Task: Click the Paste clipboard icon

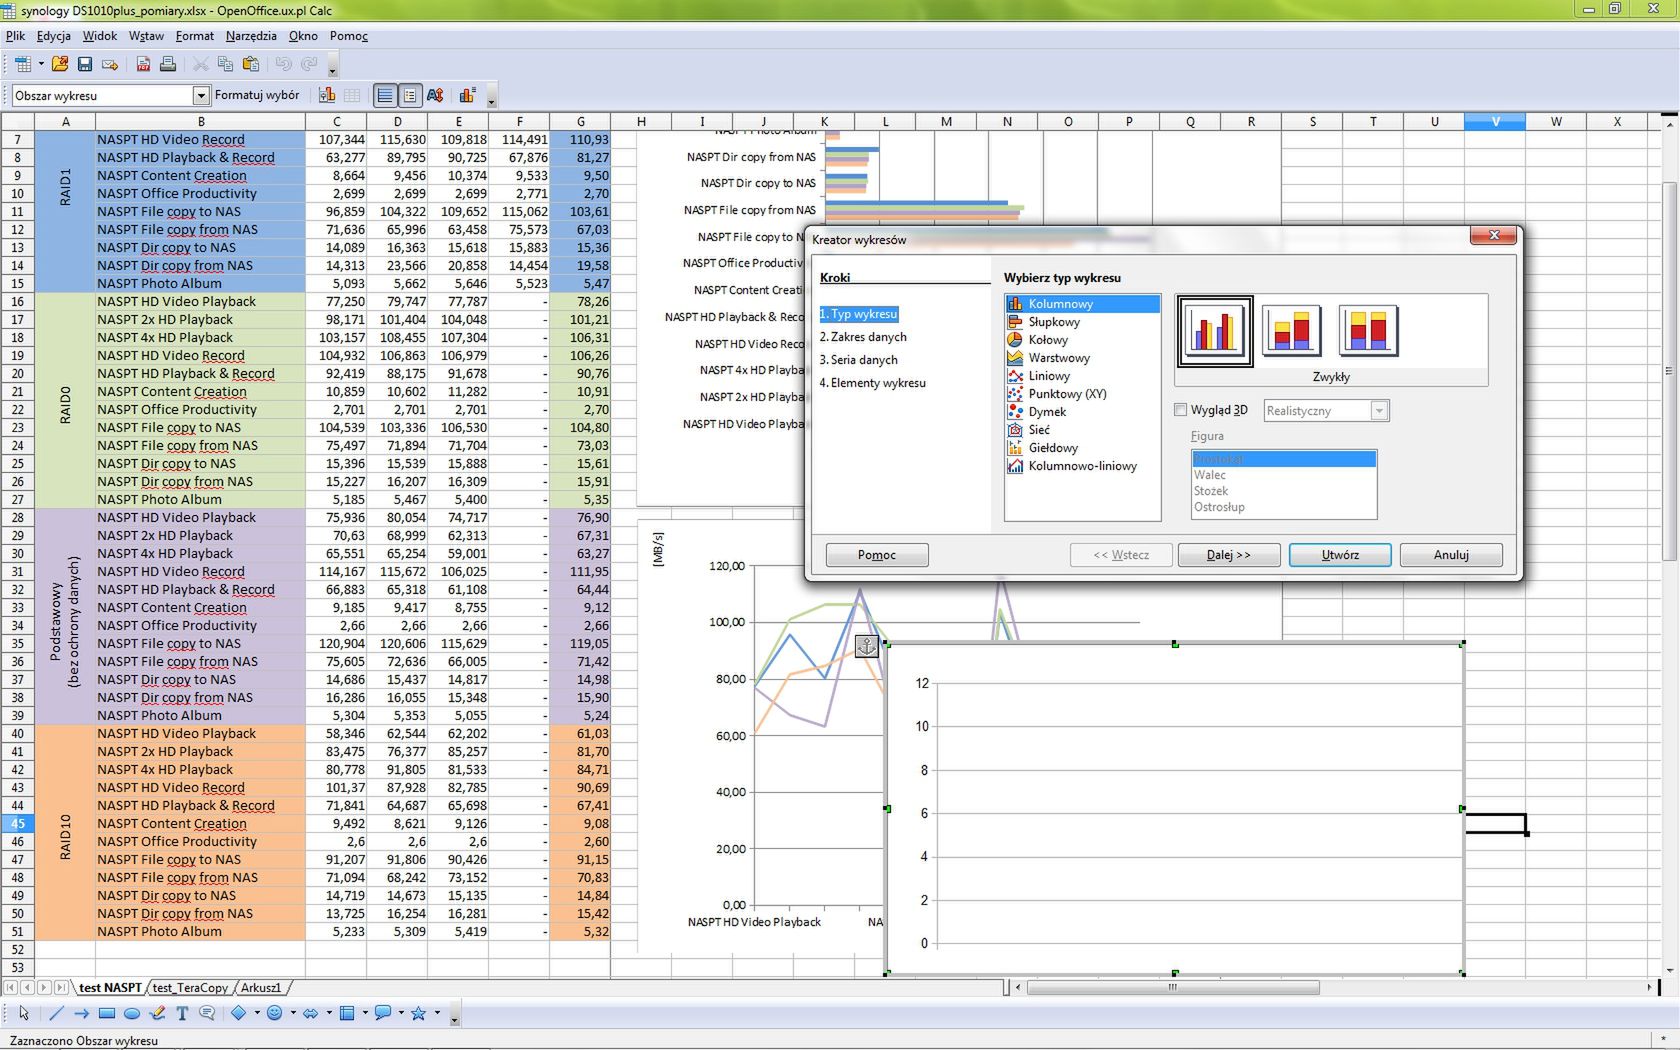Action: (x=251, y=64)
